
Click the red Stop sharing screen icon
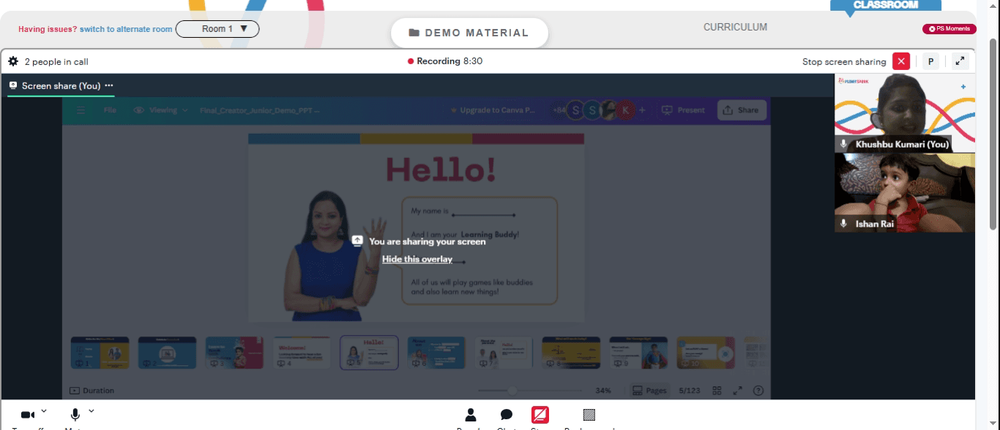tap(540, 415)
